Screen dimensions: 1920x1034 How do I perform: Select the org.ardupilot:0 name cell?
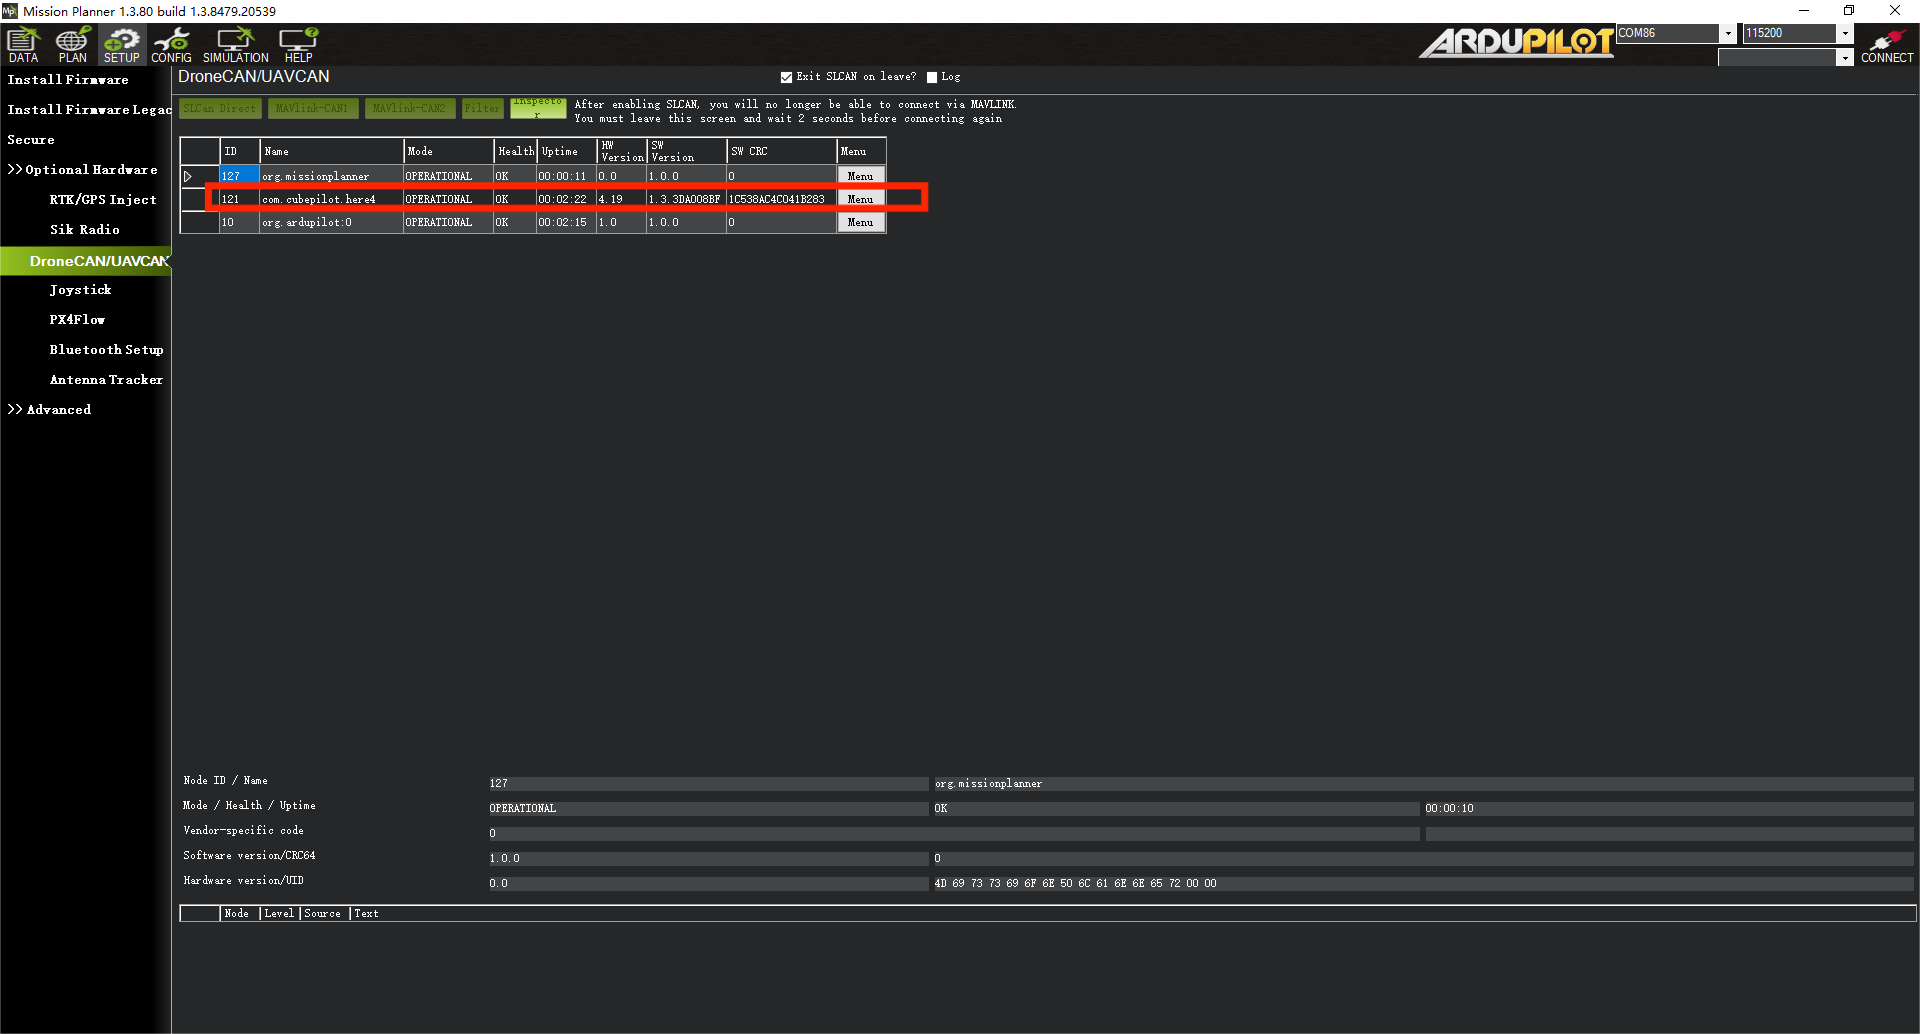pyautogui.click(x=332, y=222)
